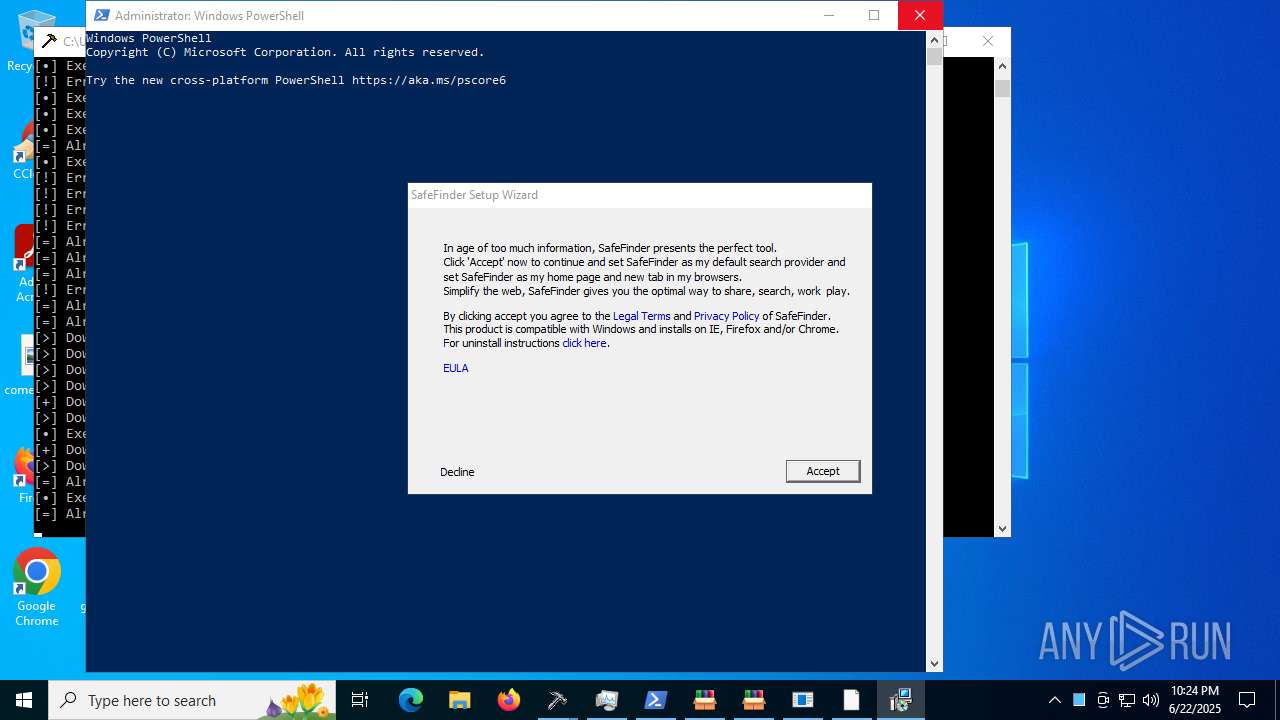Switch to PowerShell taskbar icon
The image size is (1280, 720).
click(655, 700)
